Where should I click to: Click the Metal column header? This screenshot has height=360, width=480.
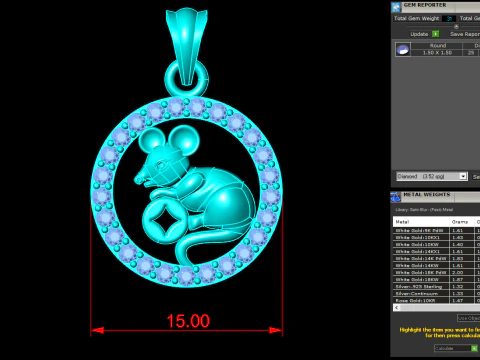point(421,222)
